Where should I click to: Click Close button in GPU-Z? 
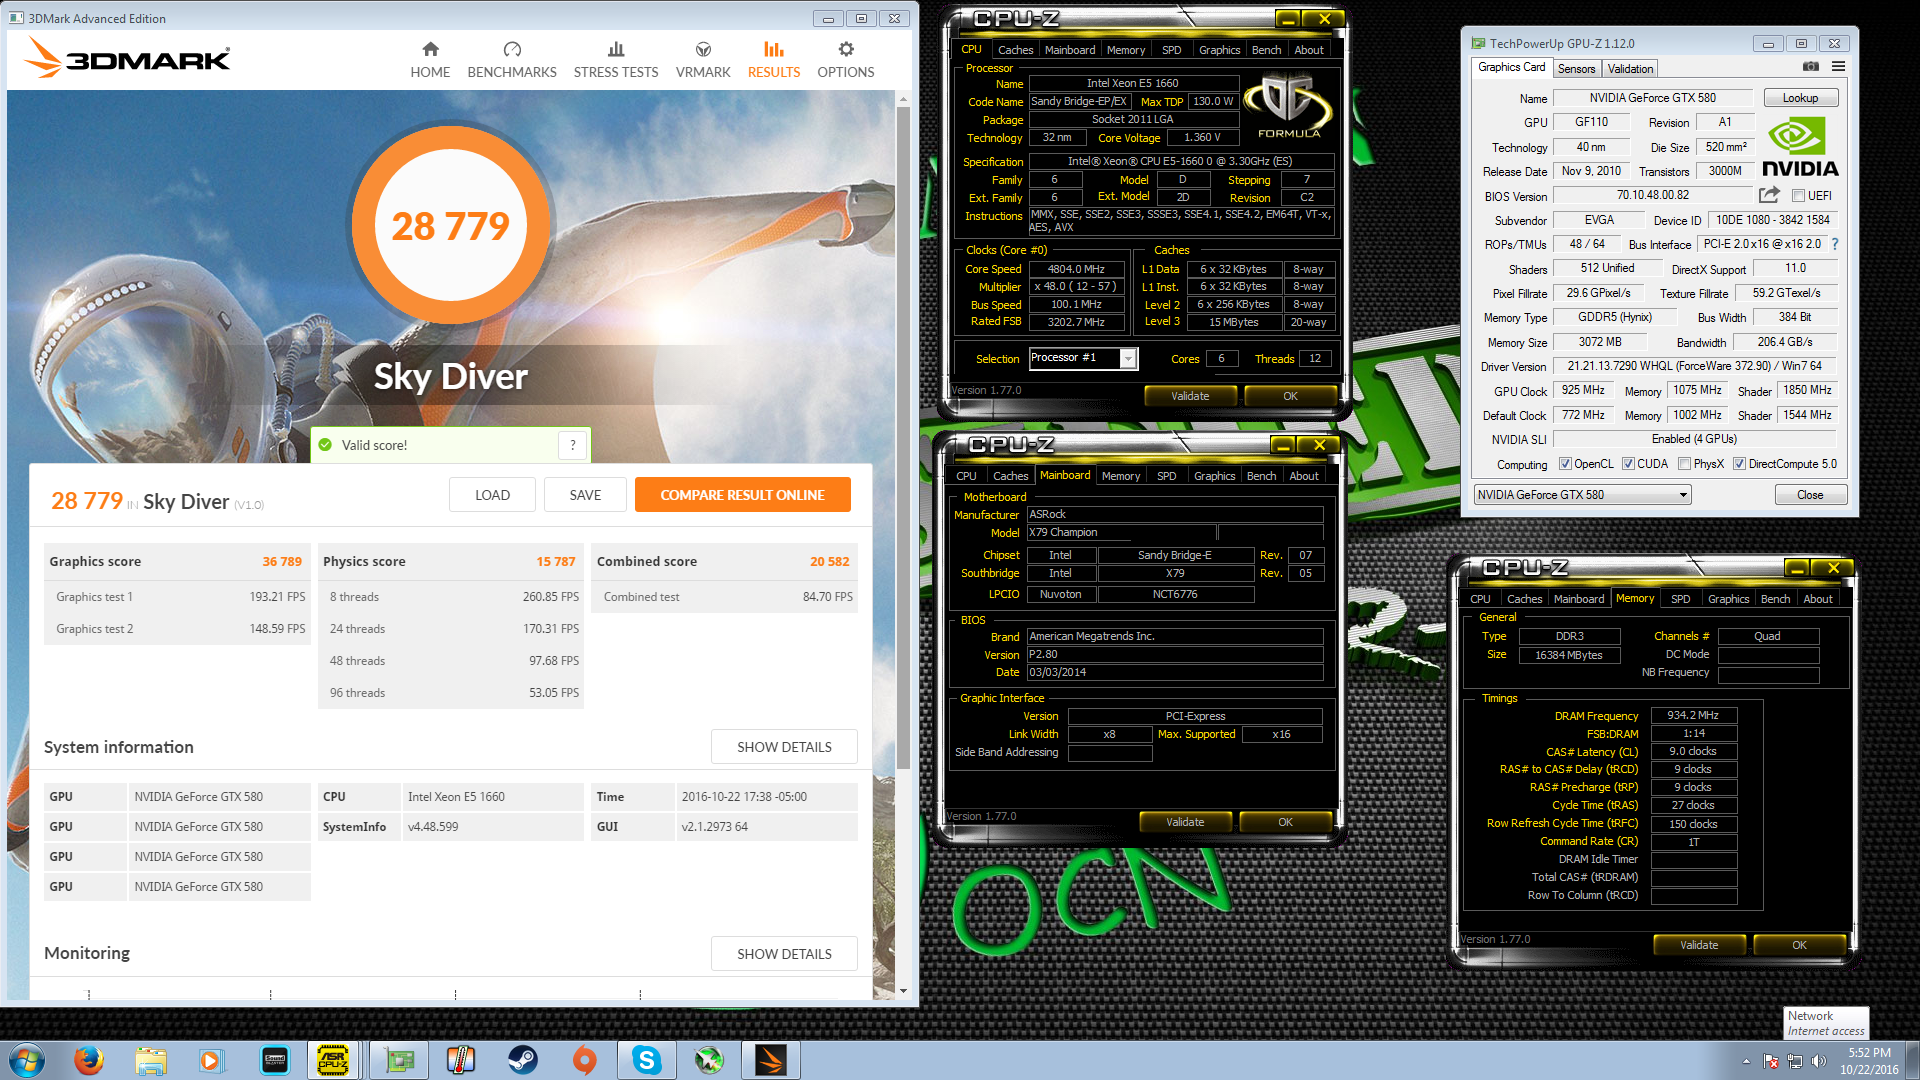1810,495
